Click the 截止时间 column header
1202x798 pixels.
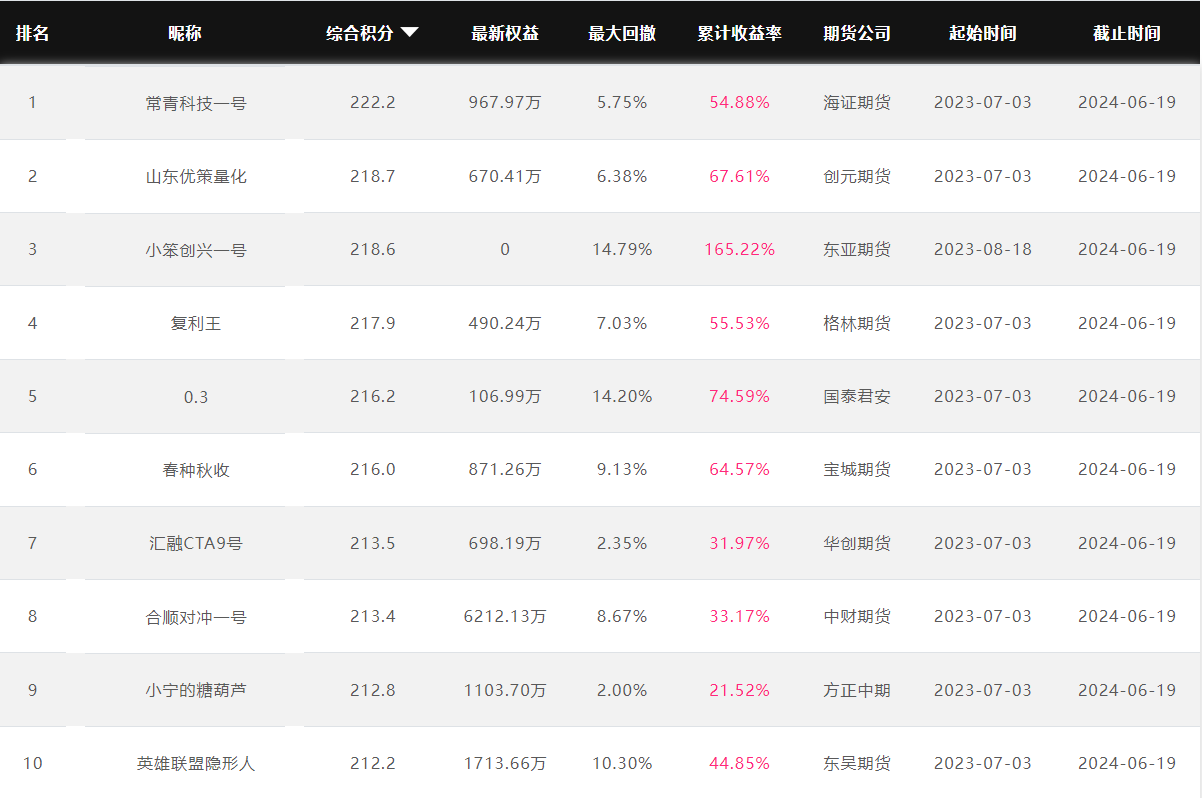pyautogui.click(x=1127, y=33)
